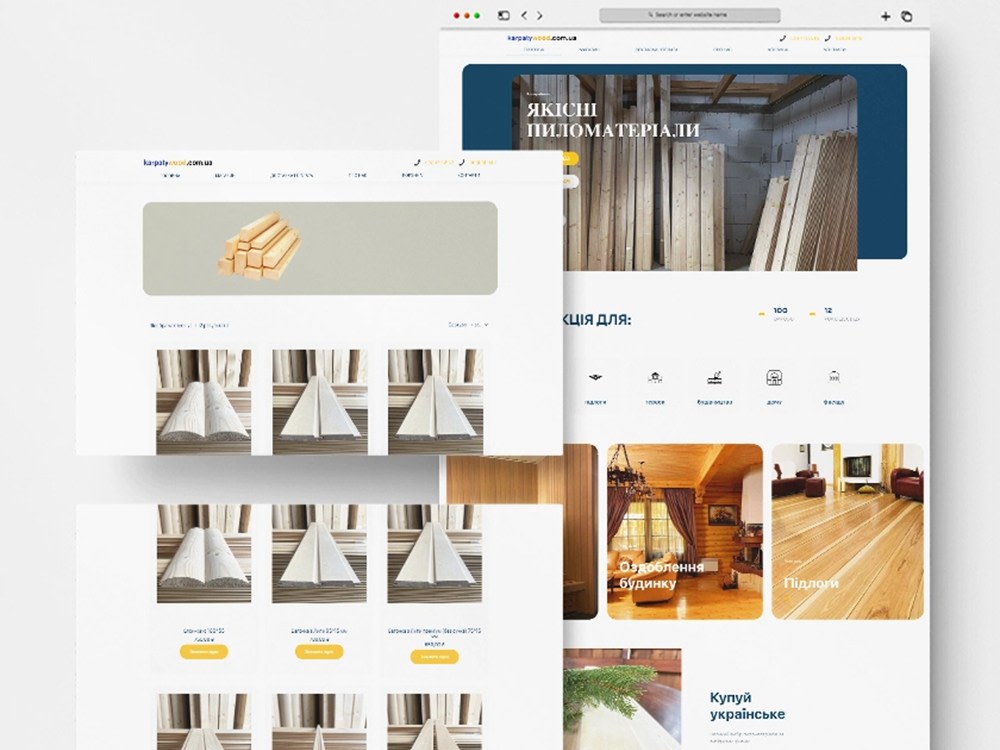This screenshot has height=750, width=1000.
Task: Open the last menu item on the homepage
Action: (x=834, y=50)
